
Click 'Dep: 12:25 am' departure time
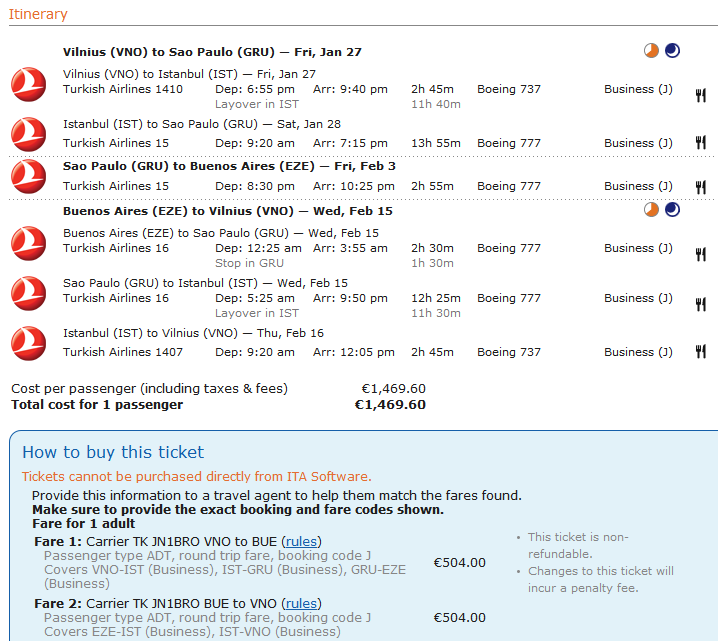(258, 248)
